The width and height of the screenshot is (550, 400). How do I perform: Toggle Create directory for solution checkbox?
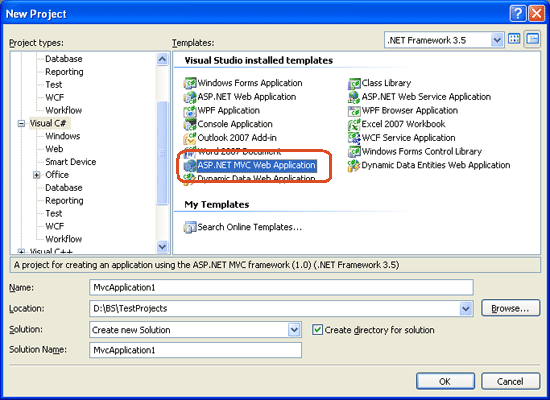pos(317,330)
